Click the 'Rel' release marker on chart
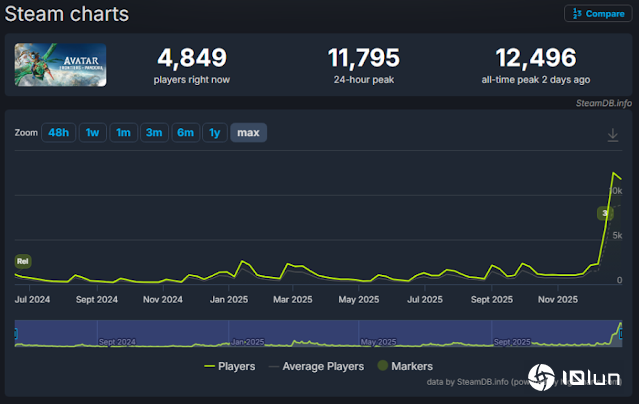The image size is (639, 404). click(x=22, y=261)
